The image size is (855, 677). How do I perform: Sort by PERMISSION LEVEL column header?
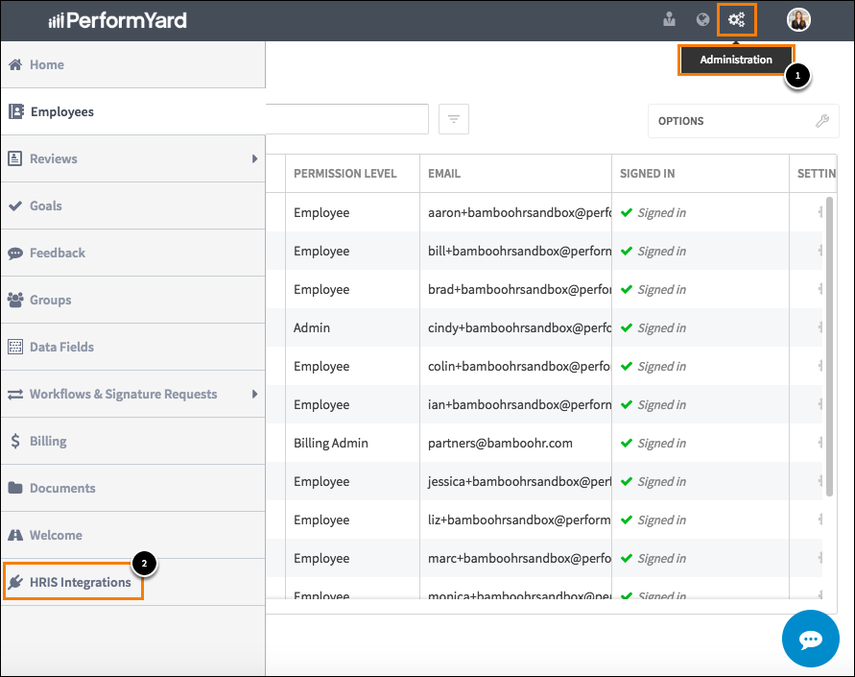(x=345, y=173)
